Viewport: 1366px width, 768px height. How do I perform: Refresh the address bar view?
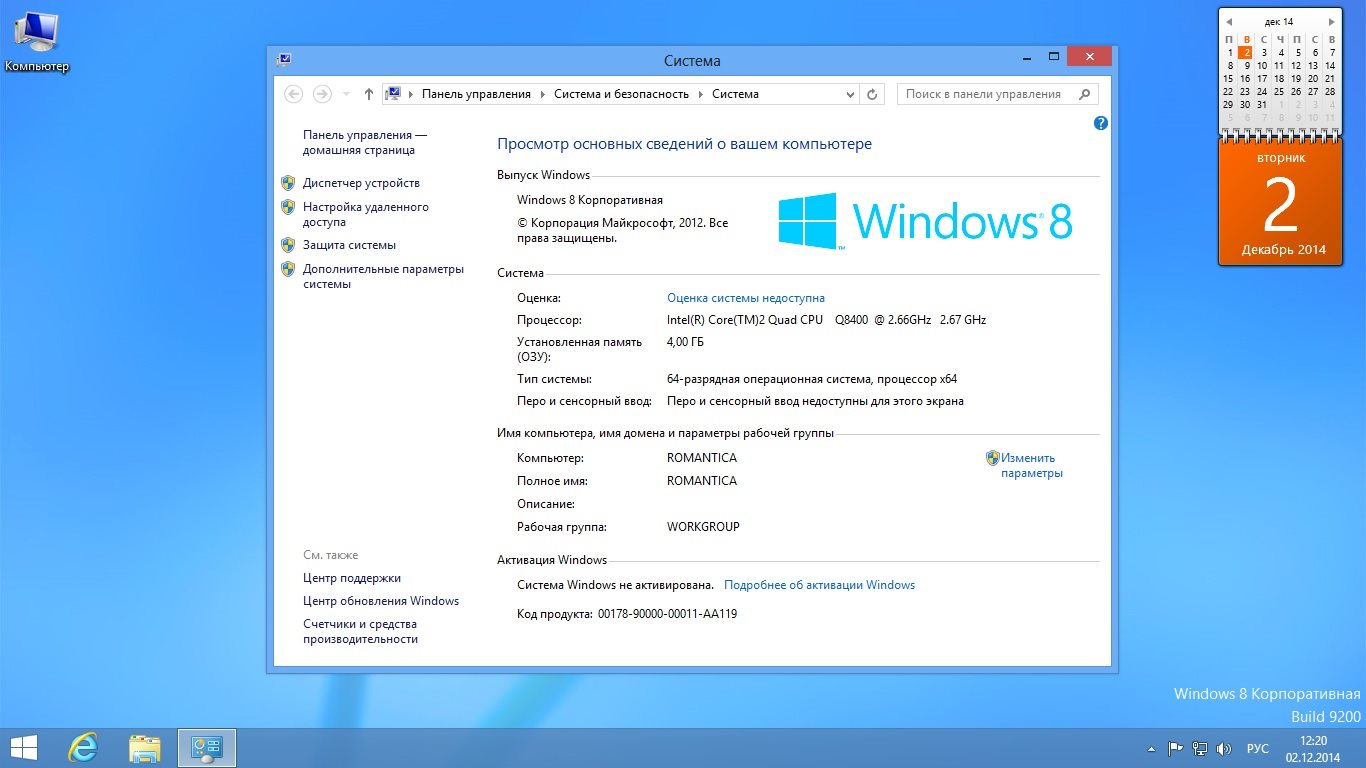(872, 94)
